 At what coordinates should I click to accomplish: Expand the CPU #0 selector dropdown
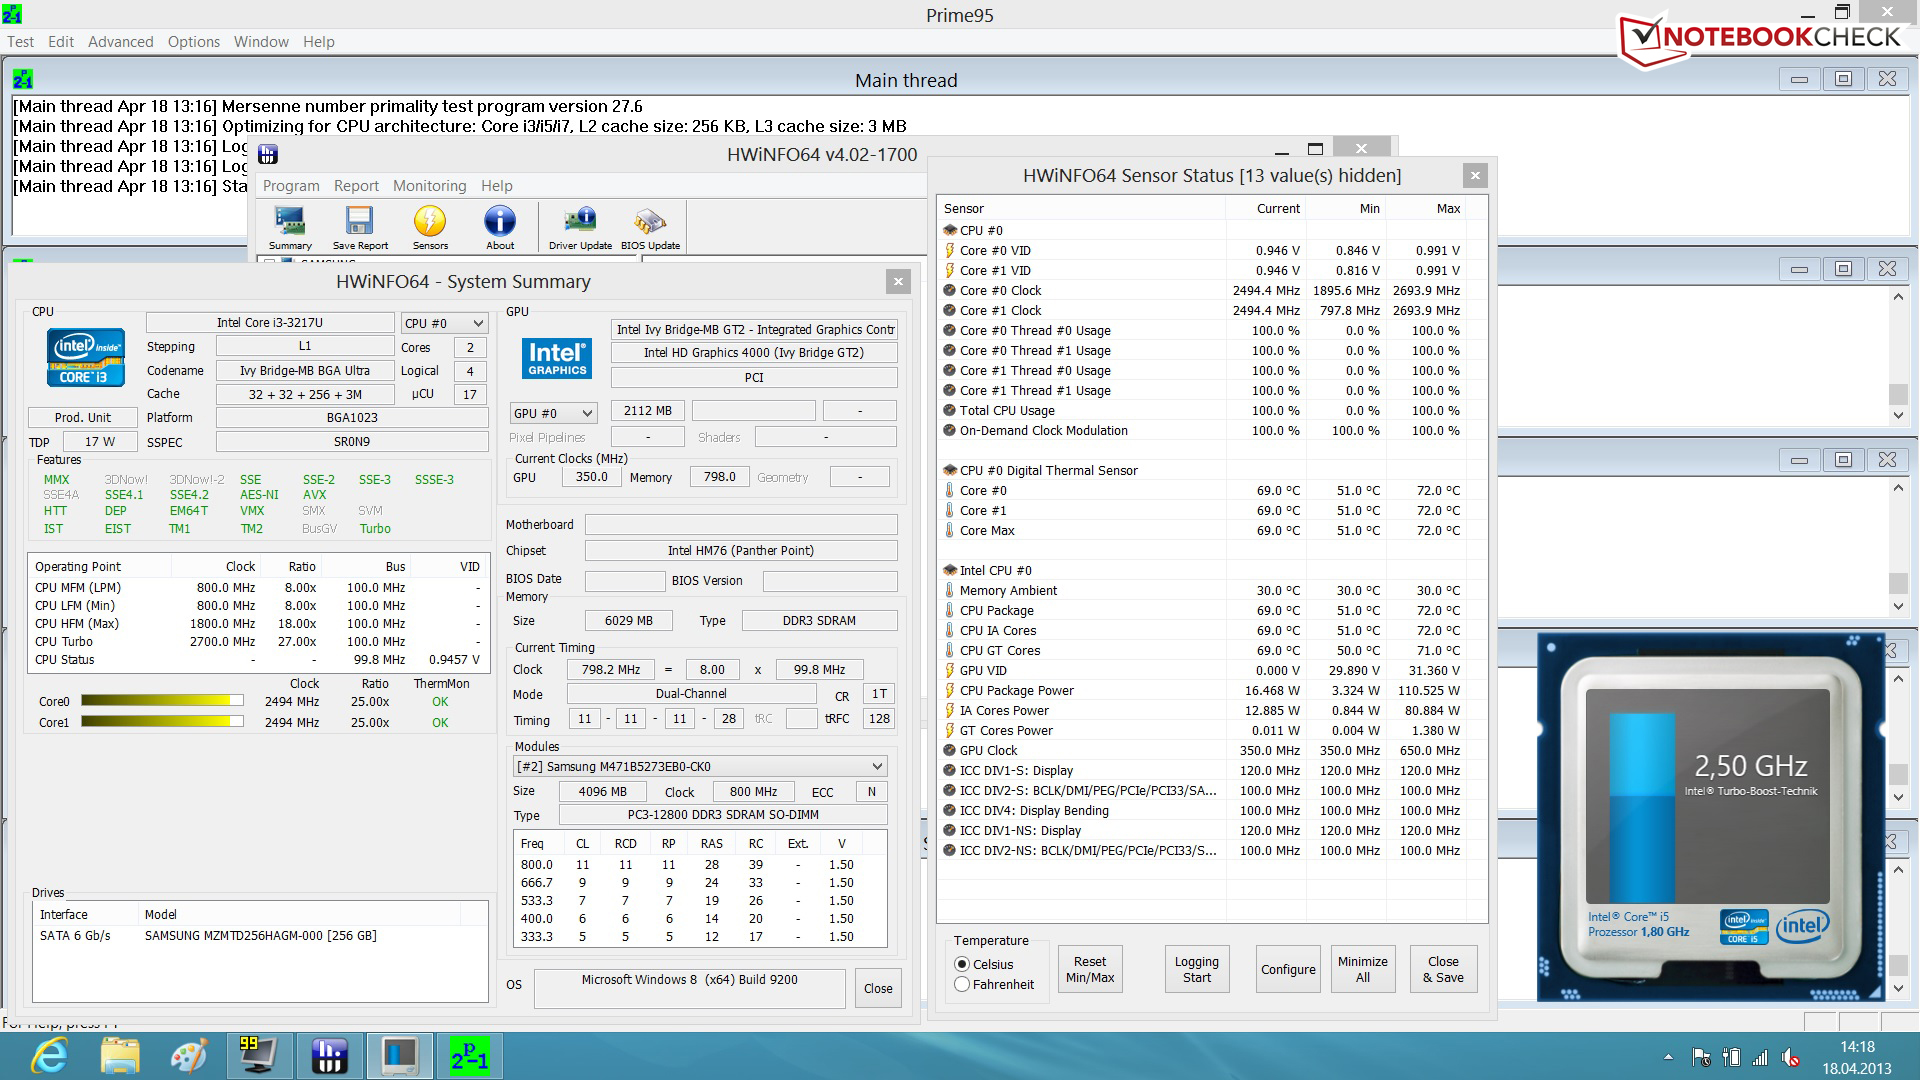(x=444, y=323)
